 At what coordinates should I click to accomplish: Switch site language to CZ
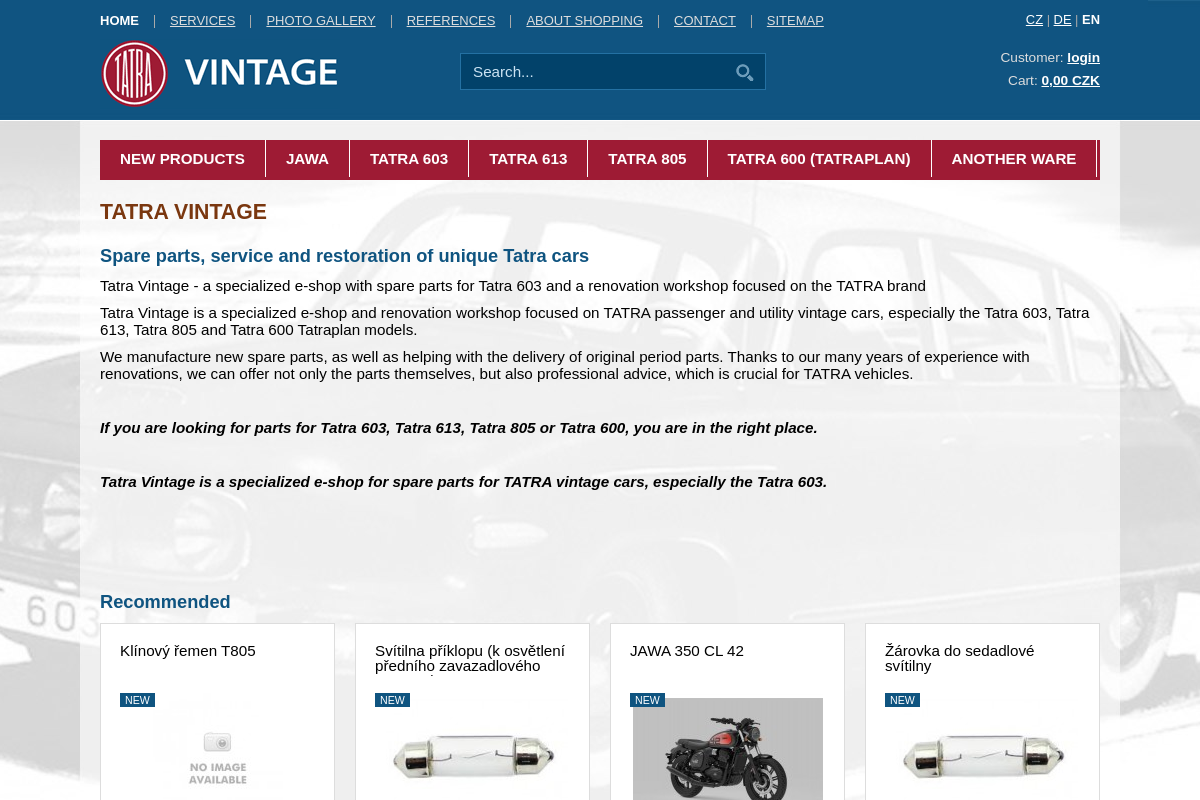[x=1034, y=19]
